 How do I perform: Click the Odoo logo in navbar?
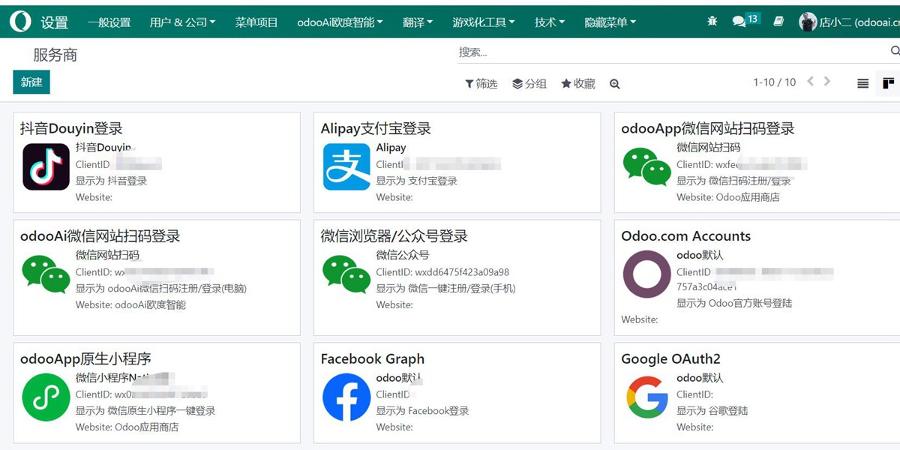[x=20, y=21]
